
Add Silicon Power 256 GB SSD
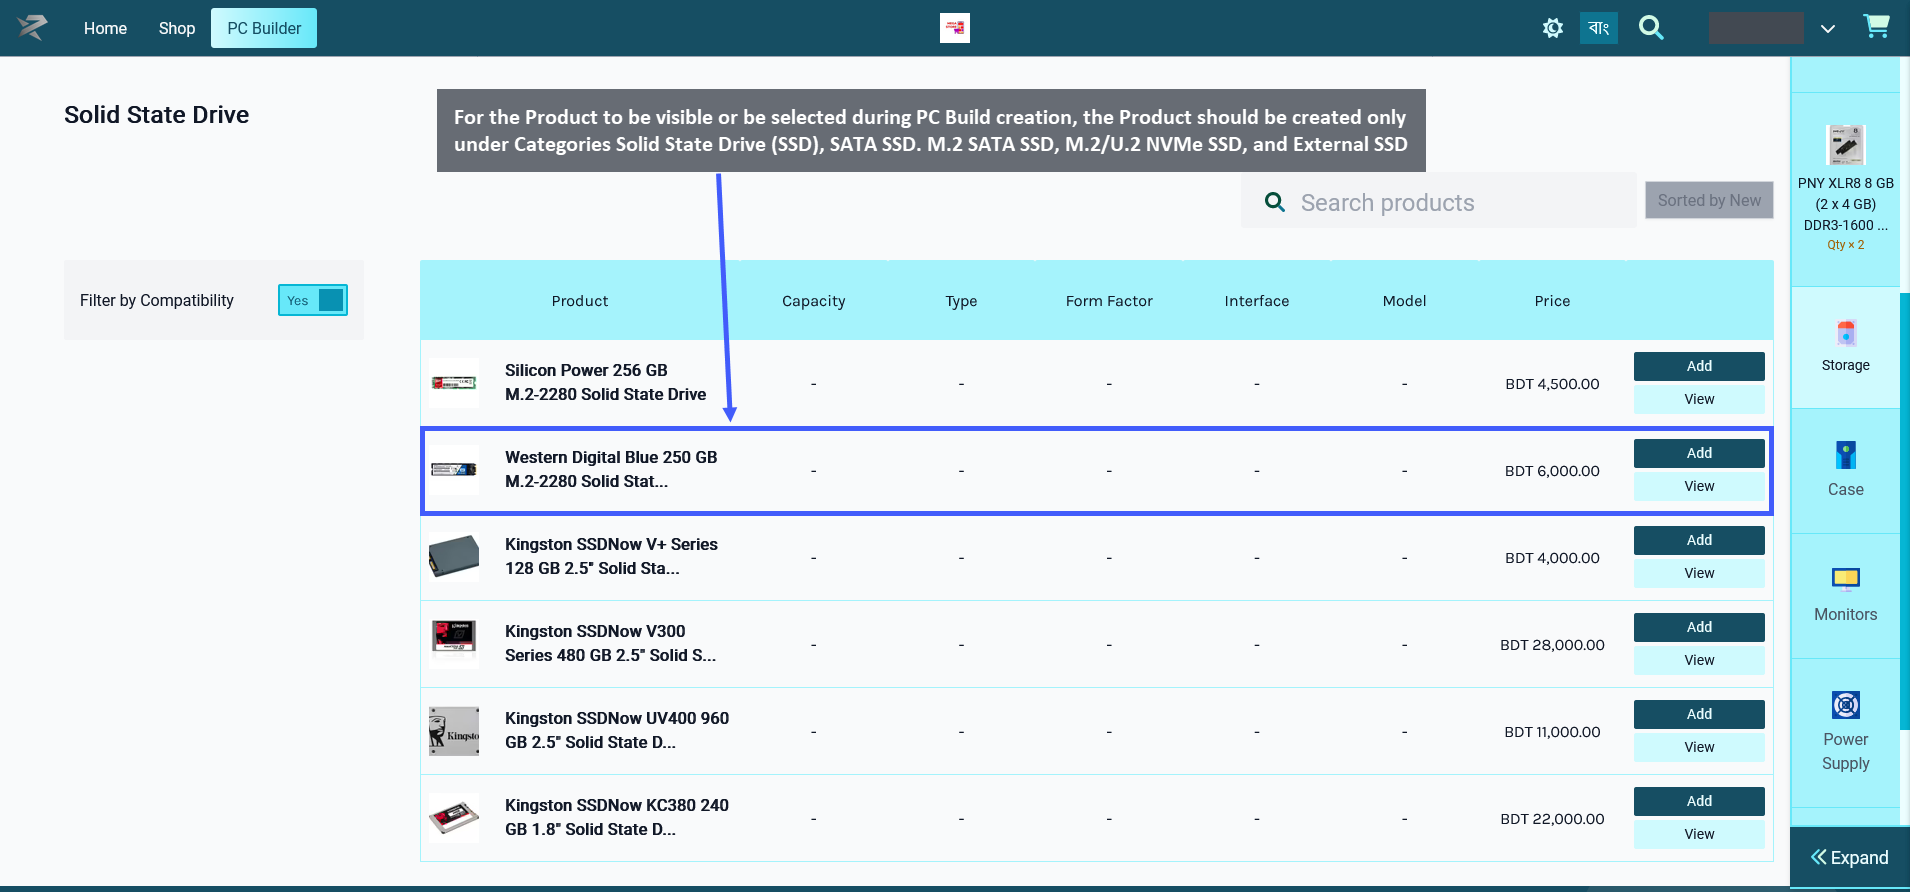pos(1699,366)
